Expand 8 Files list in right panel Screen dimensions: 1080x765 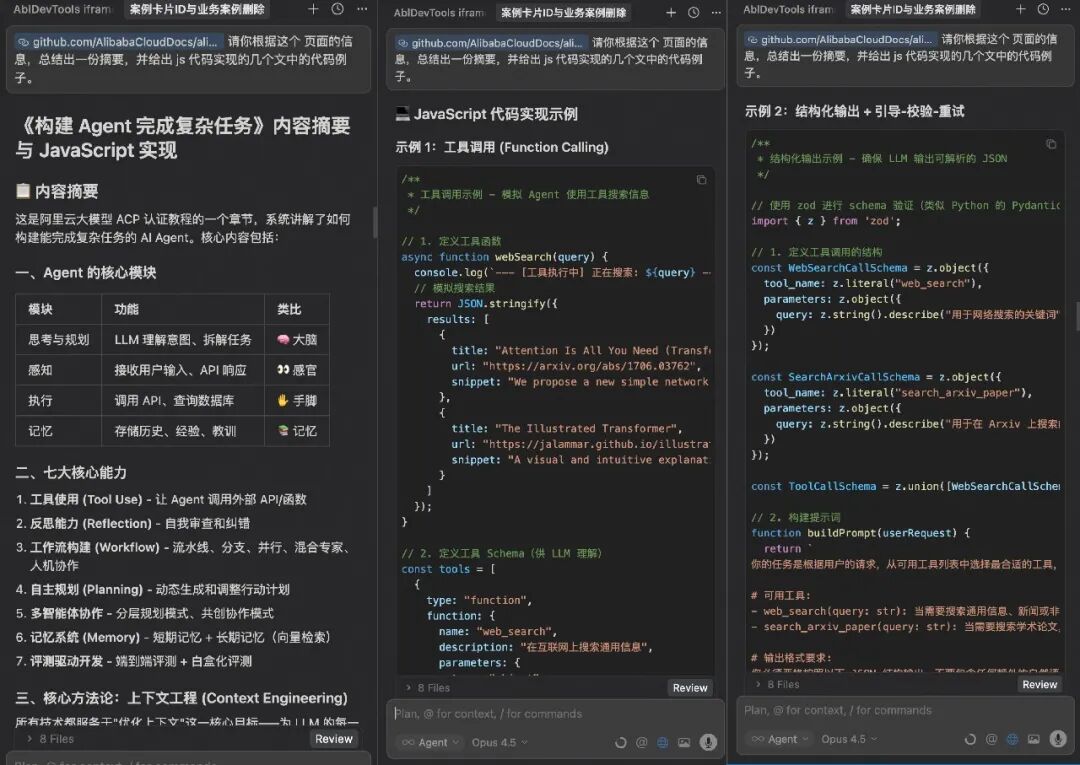click(777, 684)
